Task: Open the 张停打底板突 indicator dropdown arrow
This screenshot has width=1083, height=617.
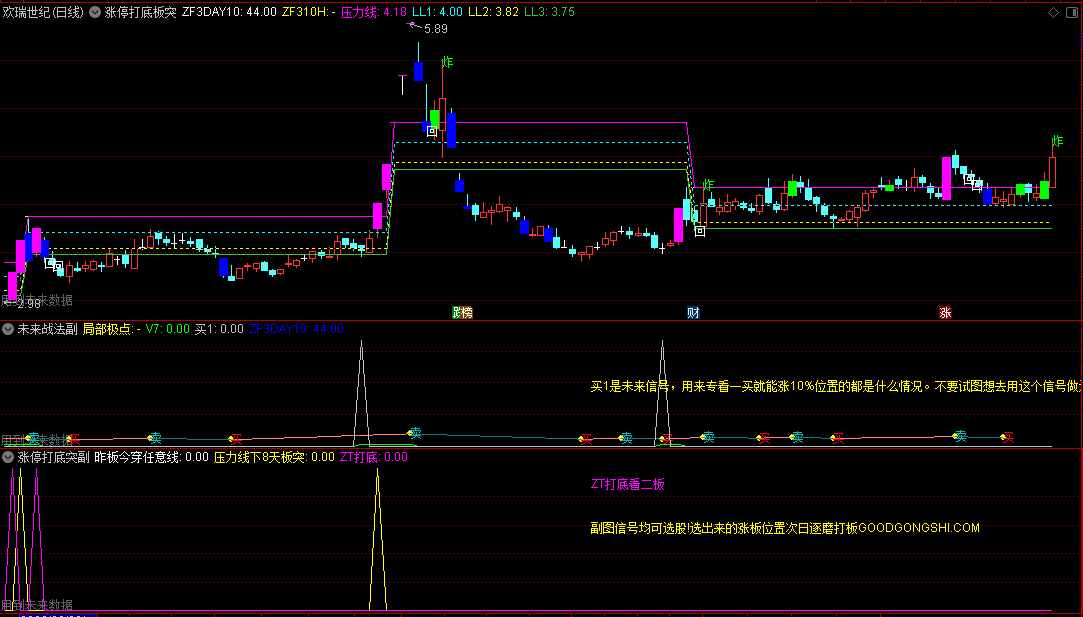Action: coord(95,12)
